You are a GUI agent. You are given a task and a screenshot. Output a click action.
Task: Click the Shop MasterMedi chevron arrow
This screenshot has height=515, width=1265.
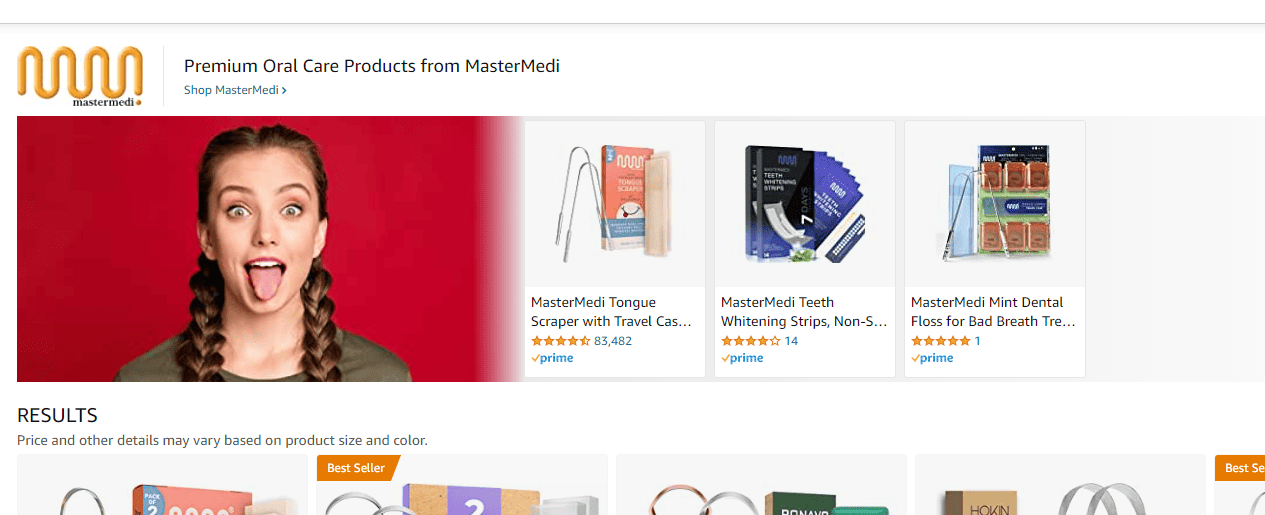[284, 90]
